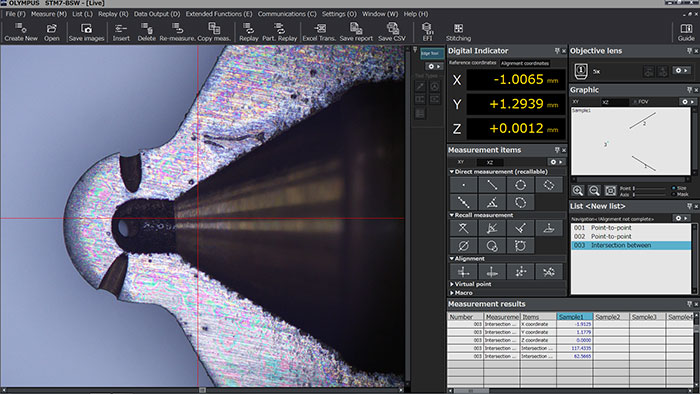The image size is (700, 394).
Task: Pin the Objective lens panel
Action: [689, 51]
